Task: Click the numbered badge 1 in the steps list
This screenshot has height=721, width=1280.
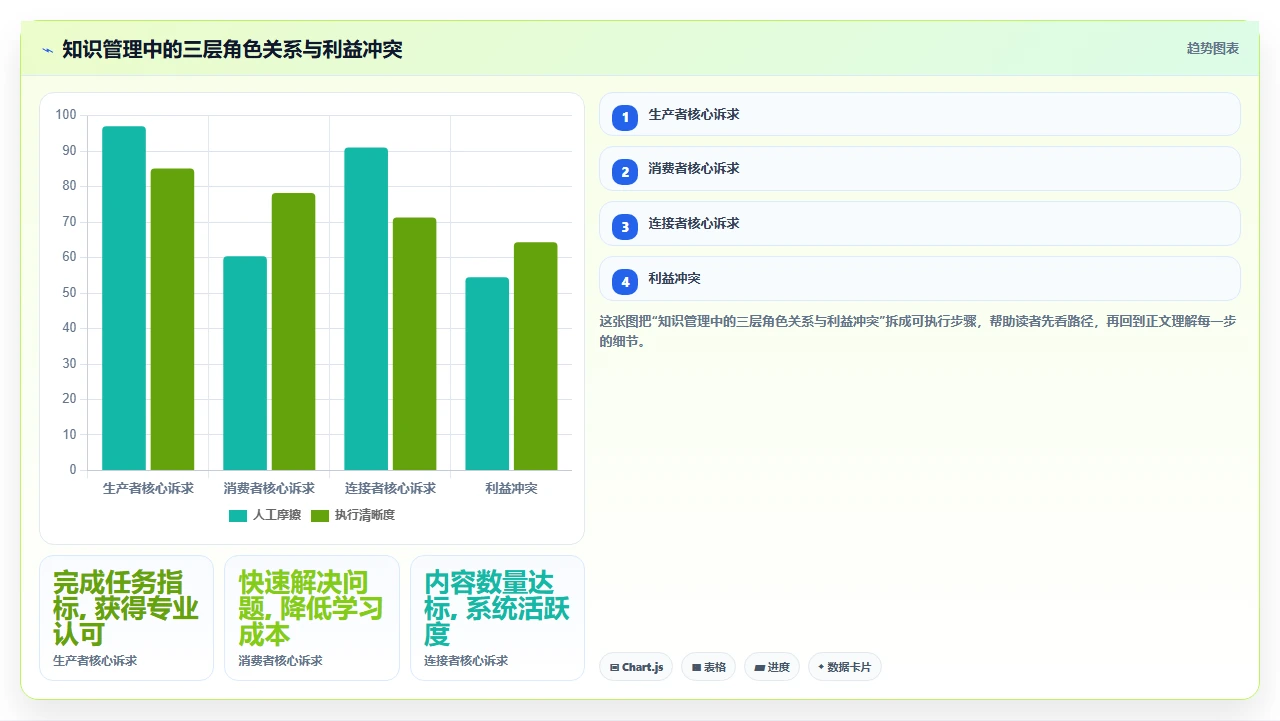Action: 625,117
